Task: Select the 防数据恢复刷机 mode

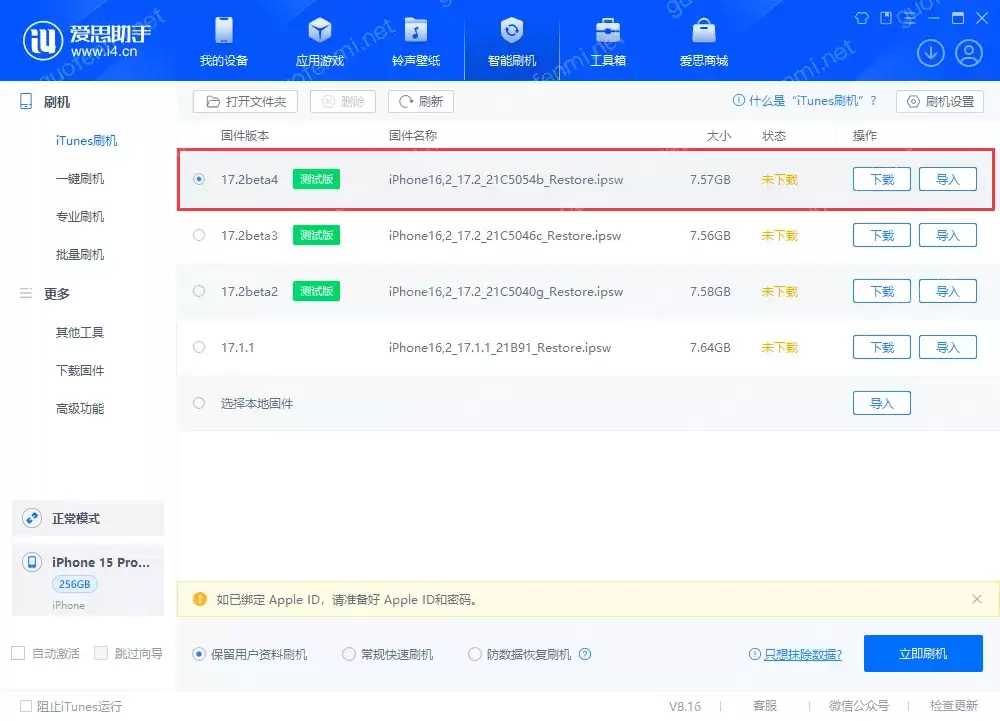Action: (x=475, y=653)
